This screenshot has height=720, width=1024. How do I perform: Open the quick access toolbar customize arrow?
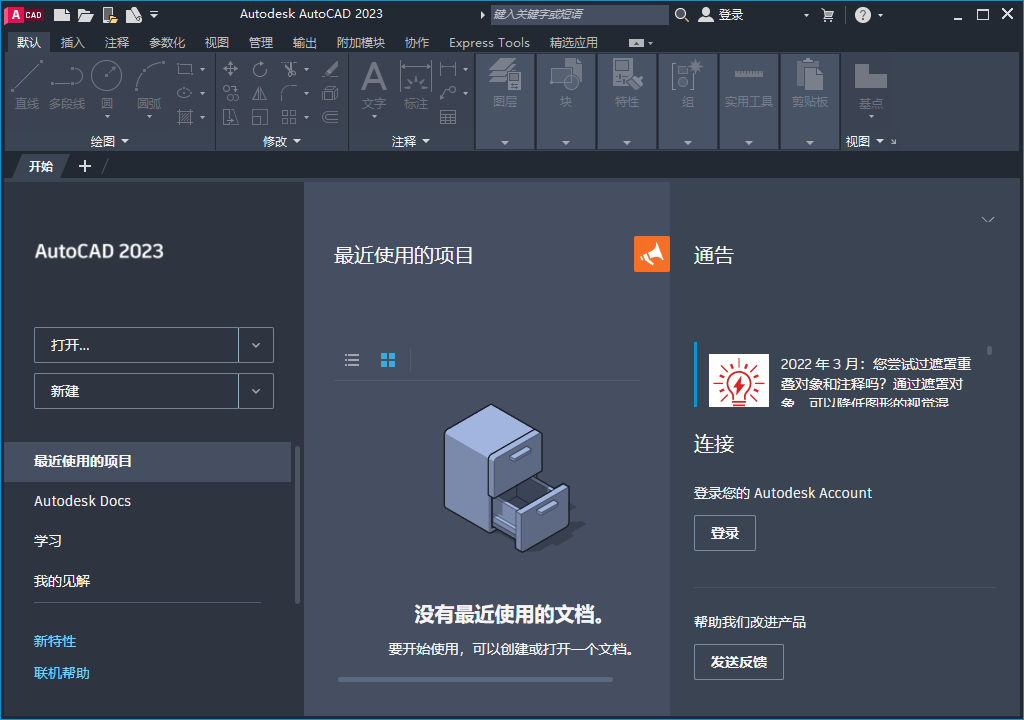154,14
